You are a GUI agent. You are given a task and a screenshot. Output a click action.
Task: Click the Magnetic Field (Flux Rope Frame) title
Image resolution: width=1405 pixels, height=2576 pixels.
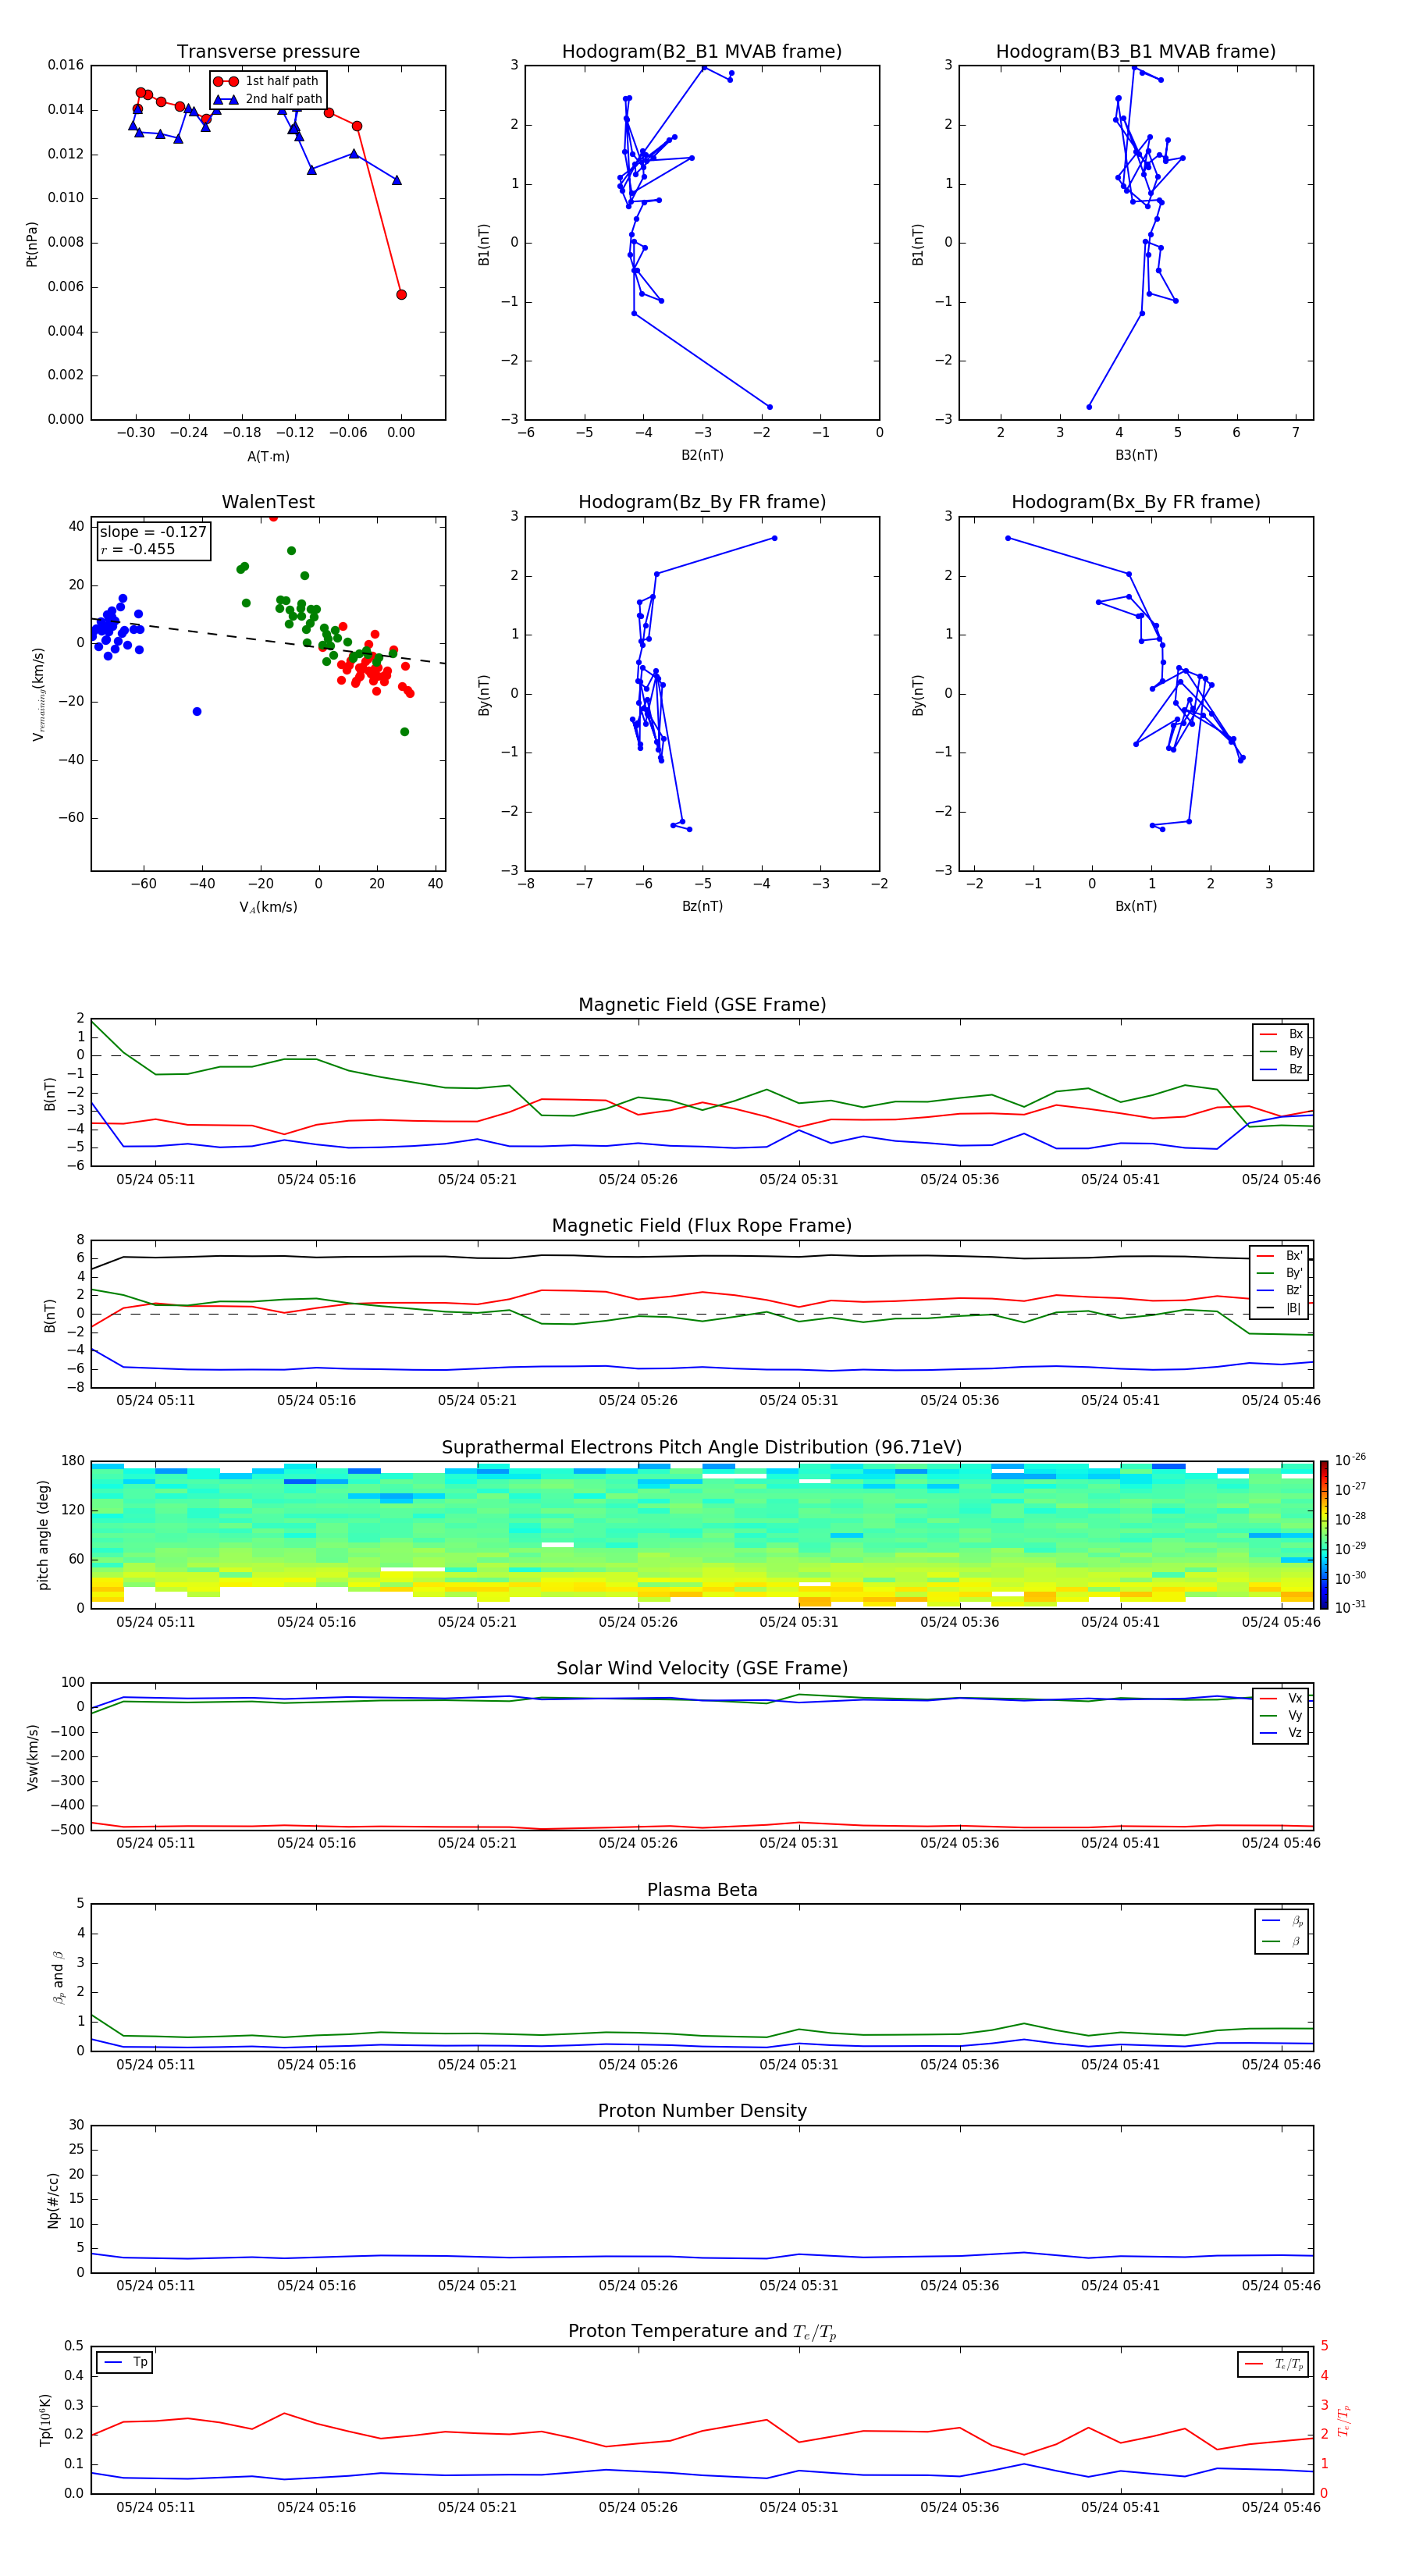(702, 1225)
